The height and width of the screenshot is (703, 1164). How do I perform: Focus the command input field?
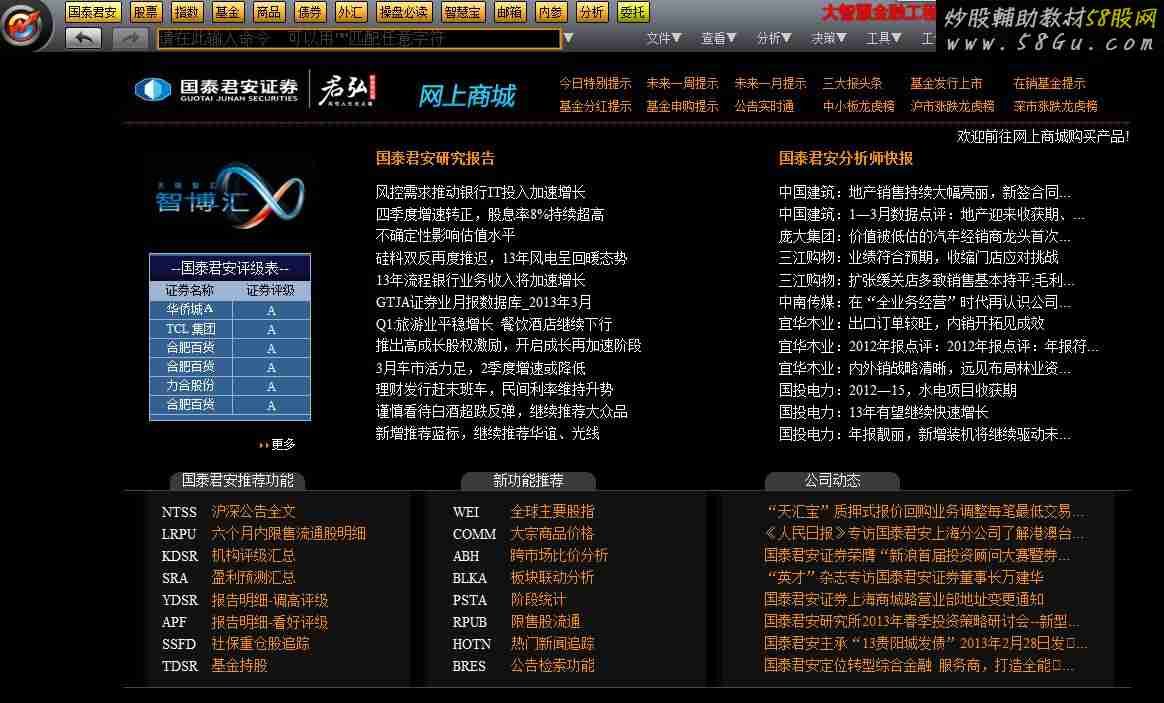click(x=359, y=38)
